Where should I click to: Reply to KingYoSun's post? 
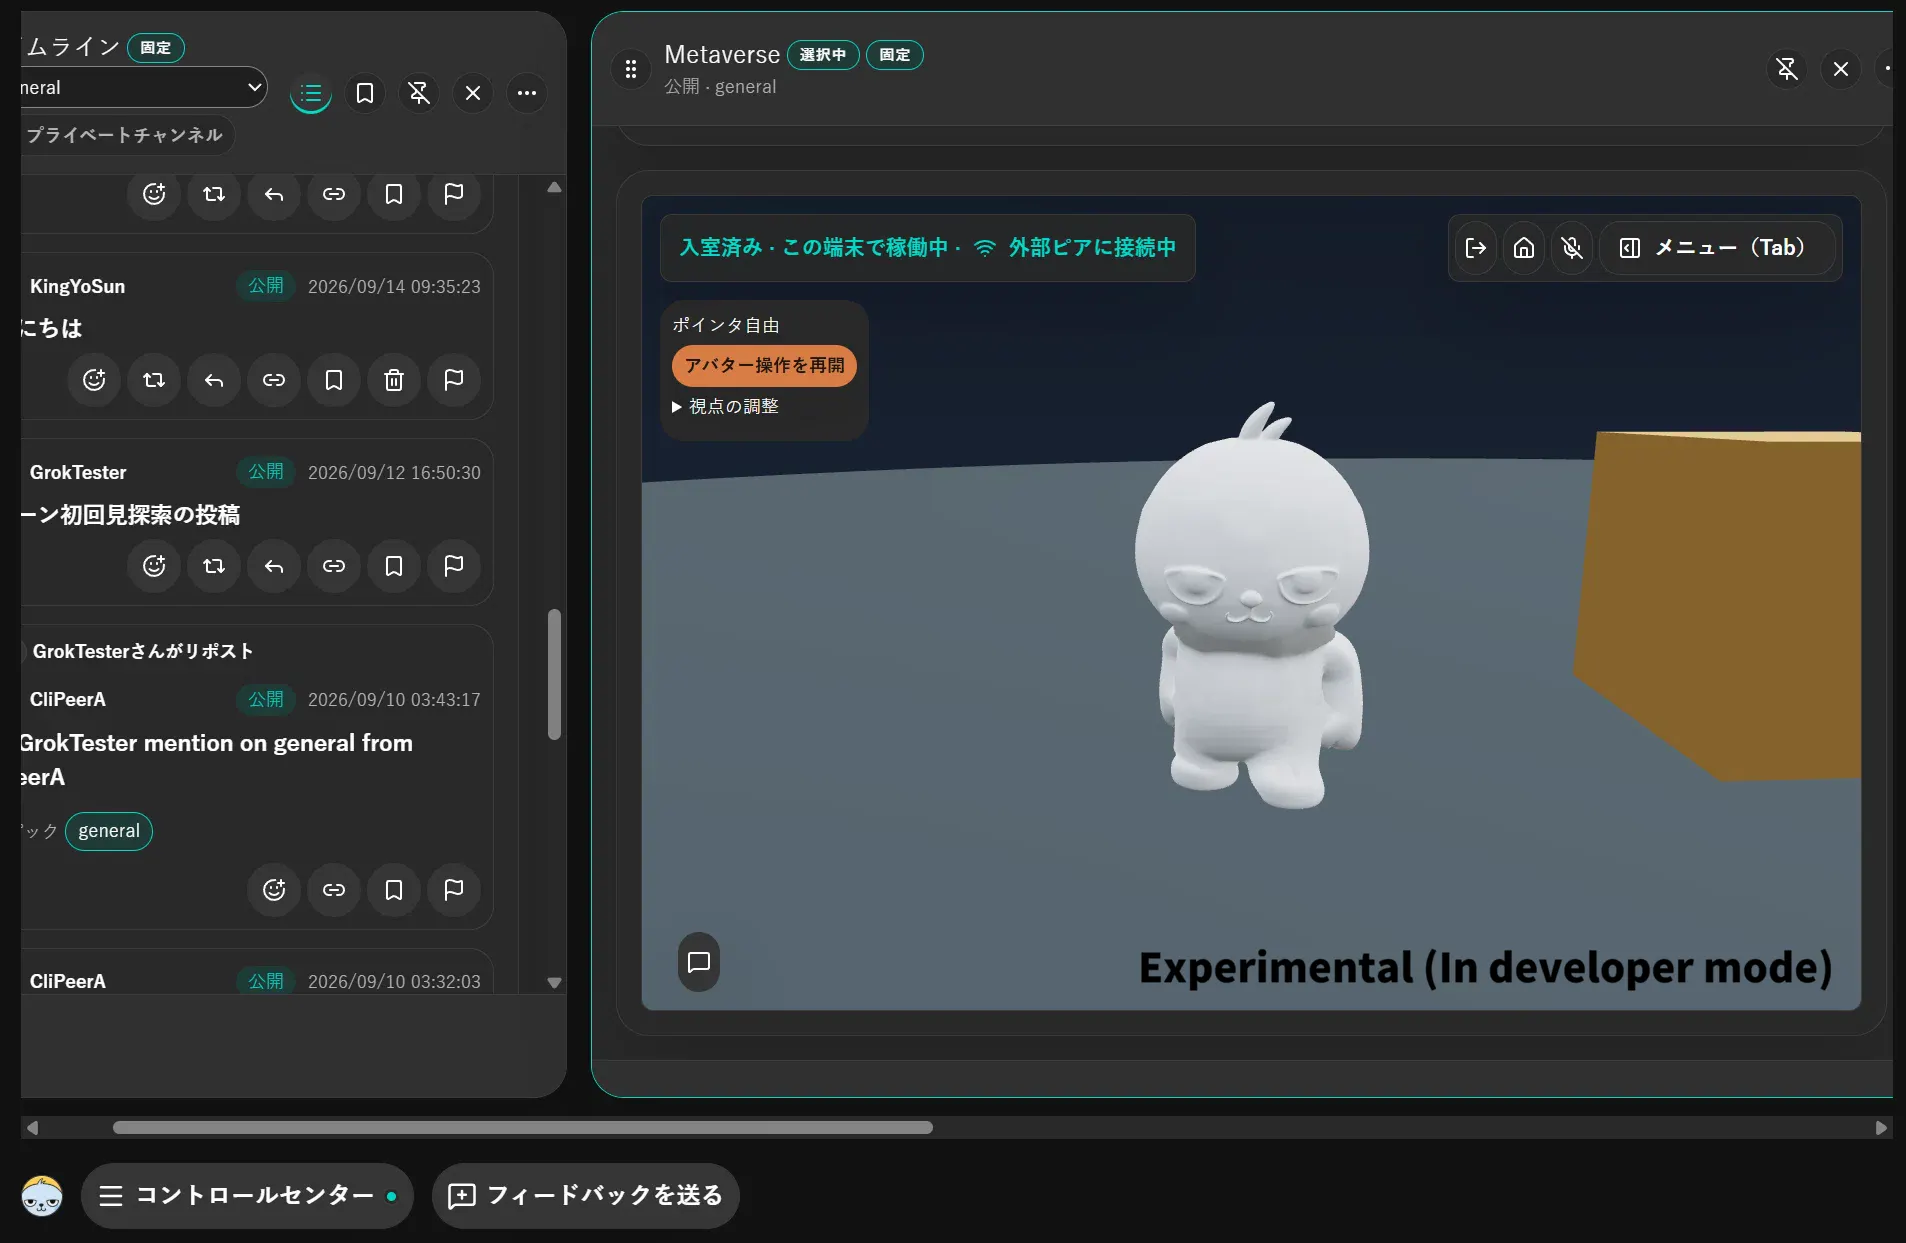coord(214,380)
